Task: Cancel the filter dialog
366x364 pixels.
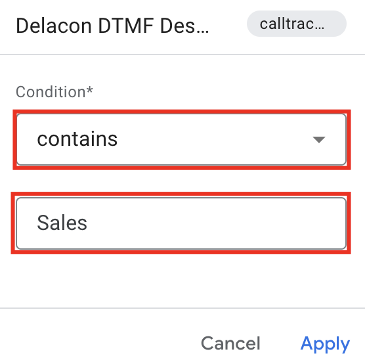Action: (231, 343)
